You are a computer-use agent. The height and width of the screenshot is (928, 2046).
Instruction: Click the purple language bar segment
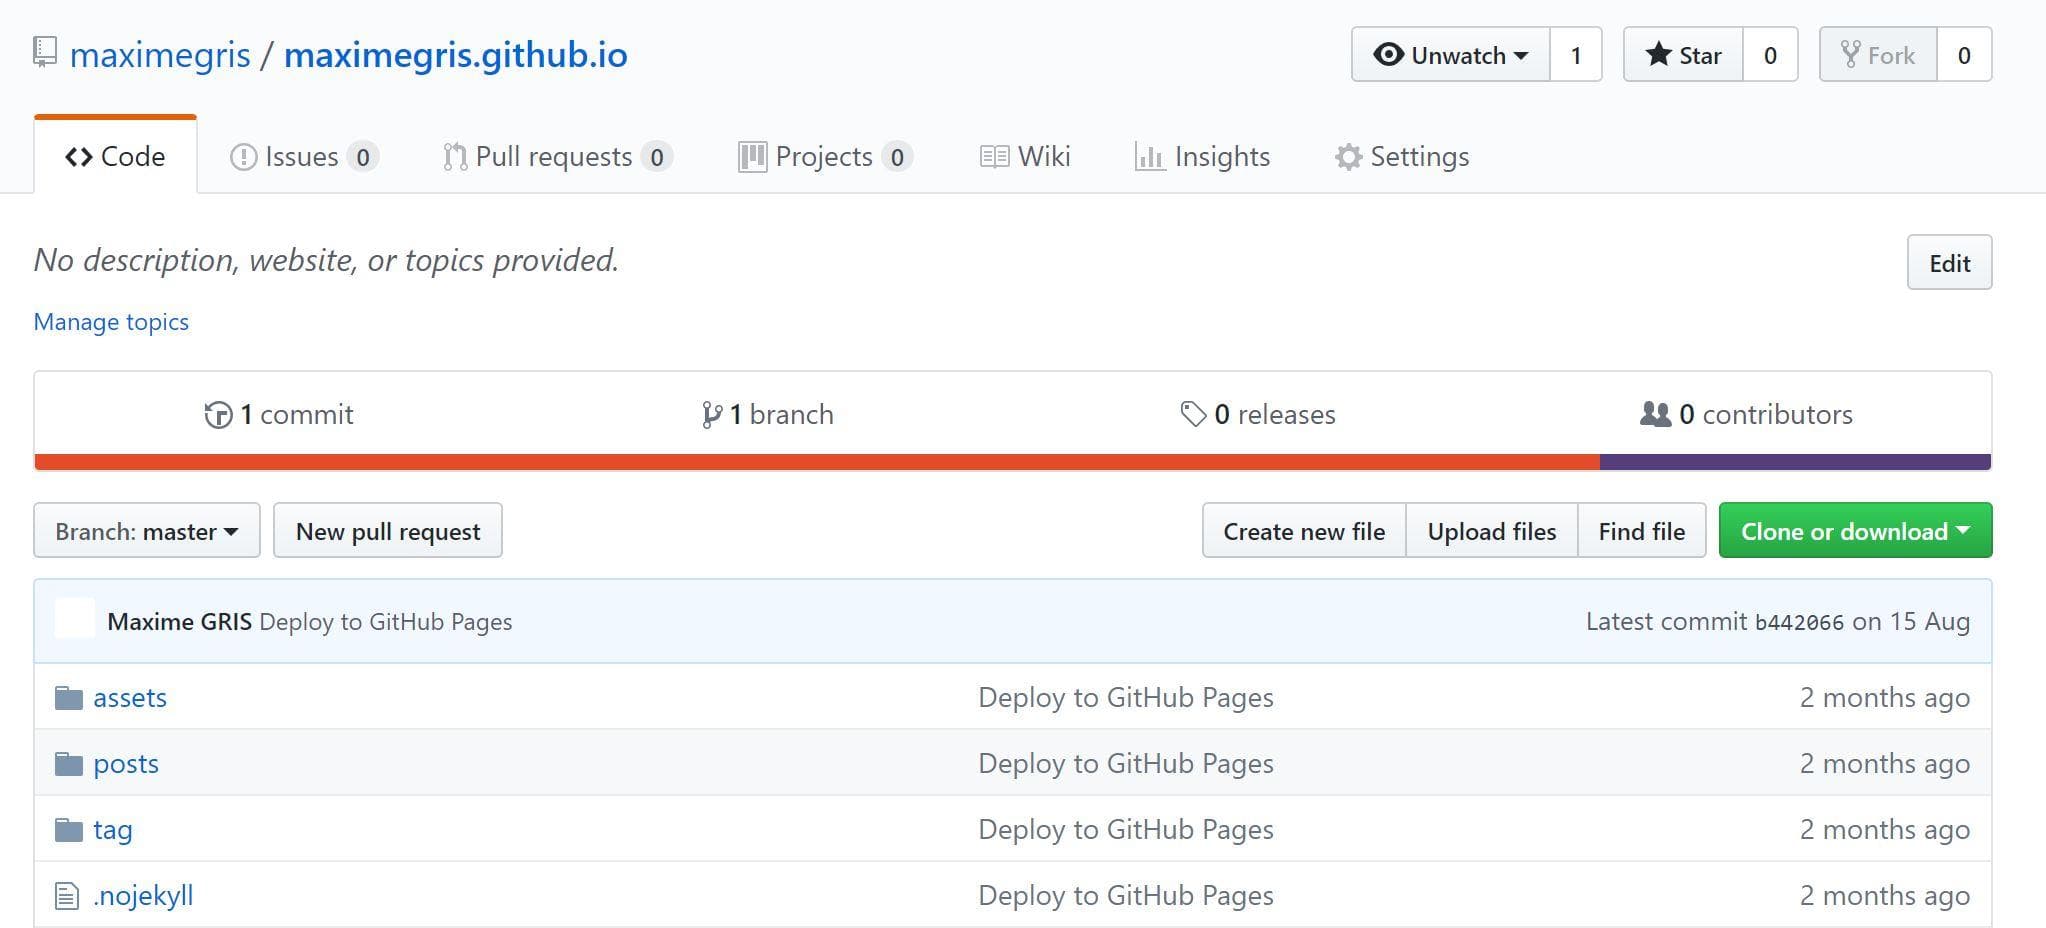[x=1795, y=462]
